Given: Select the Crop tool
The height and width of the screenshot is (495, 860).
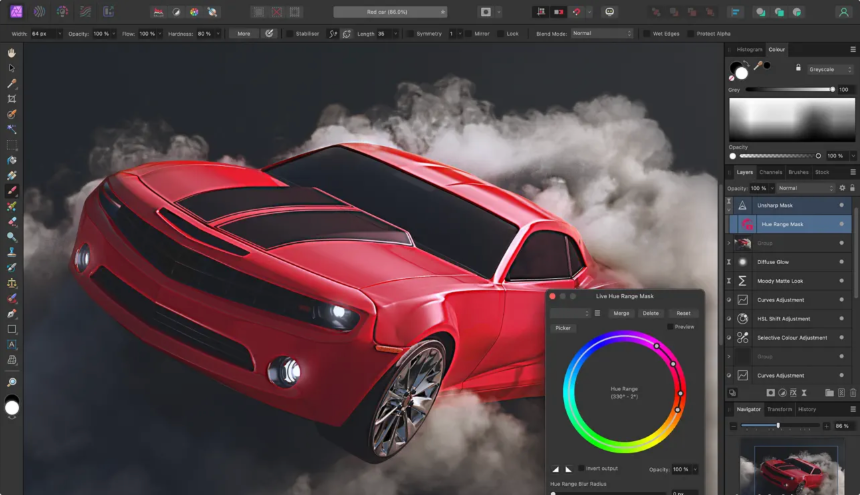Looking at the screenshot, I should pyautogui.click(x=12, y=99).
